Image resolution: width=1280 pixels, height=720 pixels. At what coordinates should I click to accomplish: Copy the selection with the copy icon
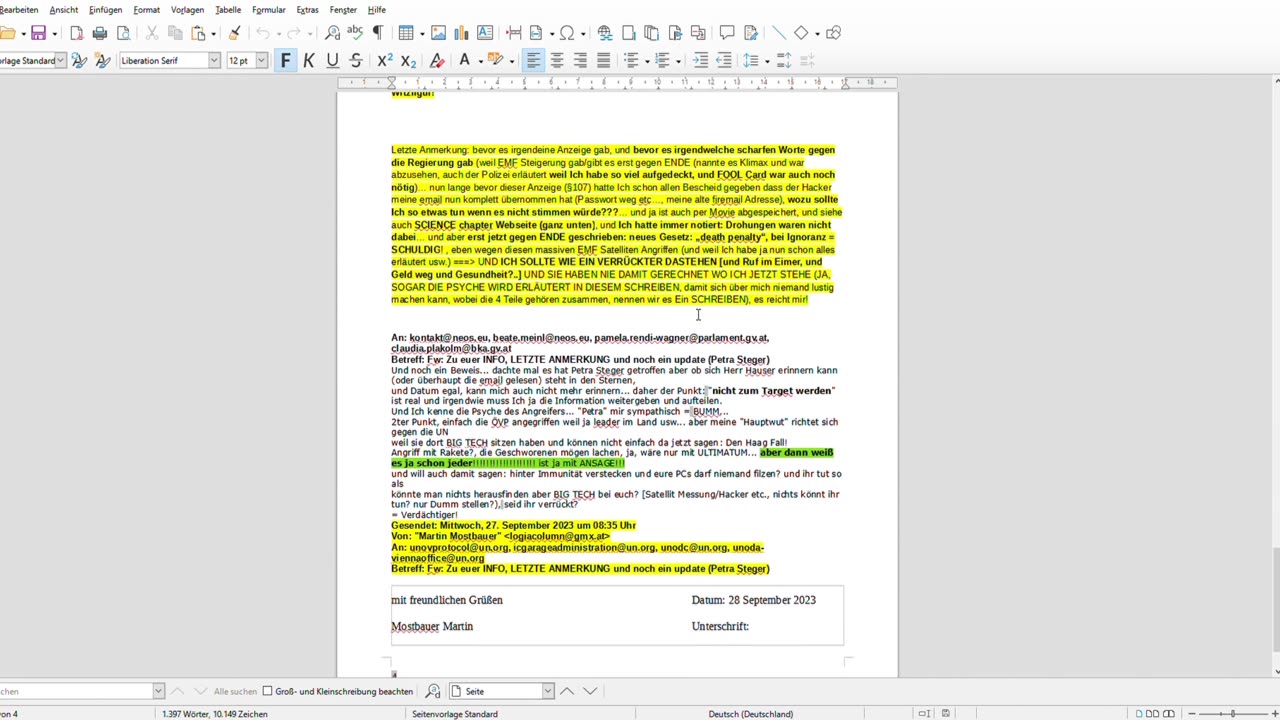click(x=175, y=33)
